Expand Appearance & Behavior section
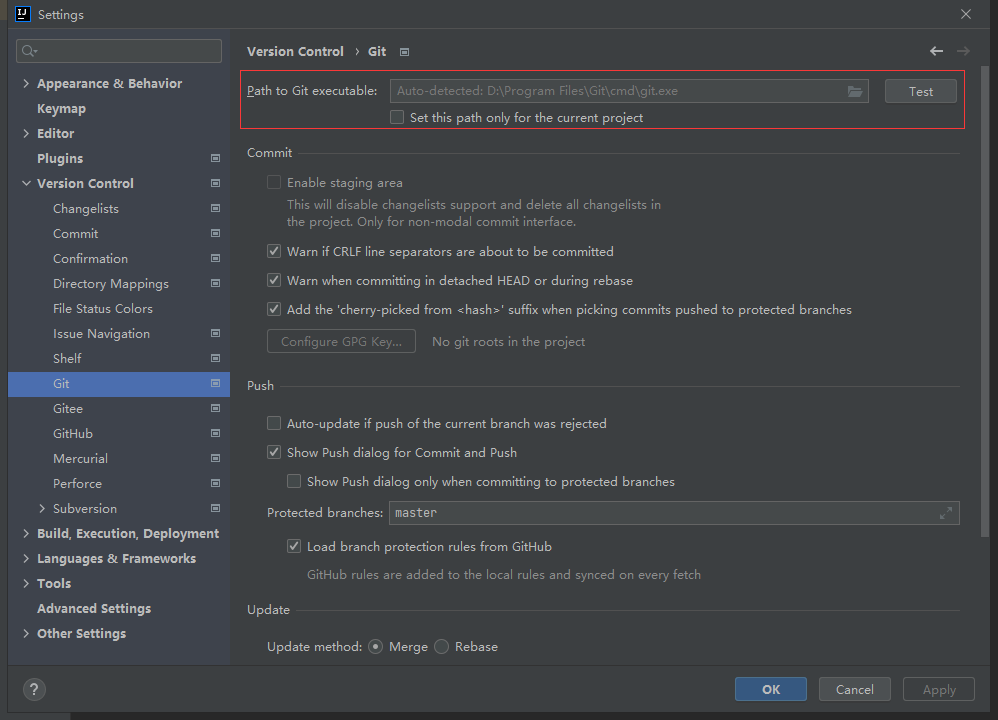Screen dimensions: 998x720 tap(26, 83)
